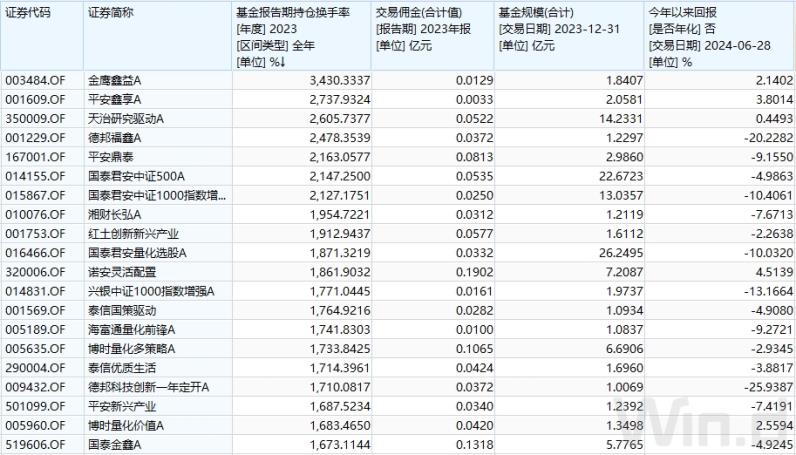This screenshot has width=796, height=455.
Task: Select fund name 德邦科技创新一年定开A
Action: [148, 387]
